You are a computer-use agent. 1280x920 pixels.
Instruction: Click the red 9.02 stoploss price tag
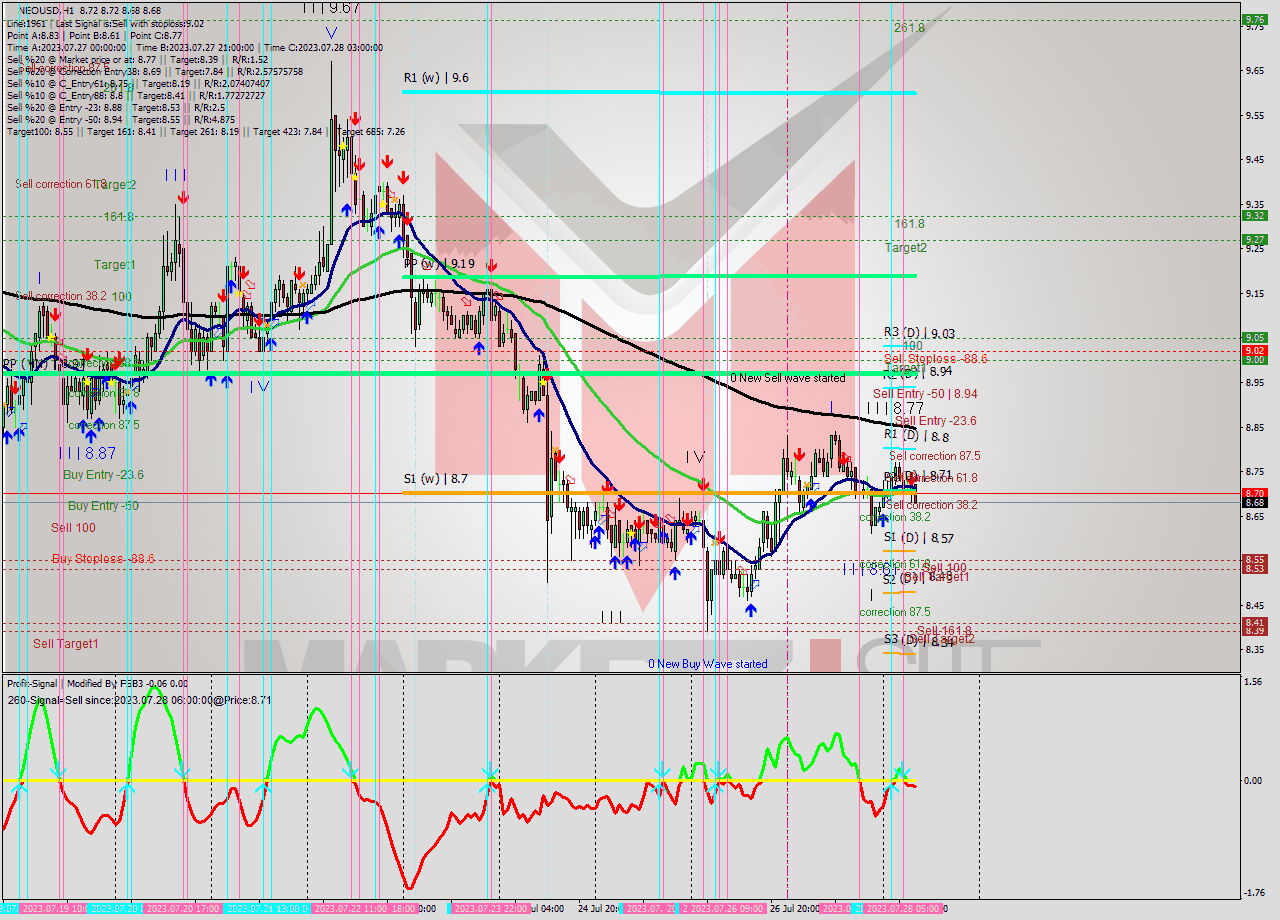pyautogui.click(x=1255, y=350)
